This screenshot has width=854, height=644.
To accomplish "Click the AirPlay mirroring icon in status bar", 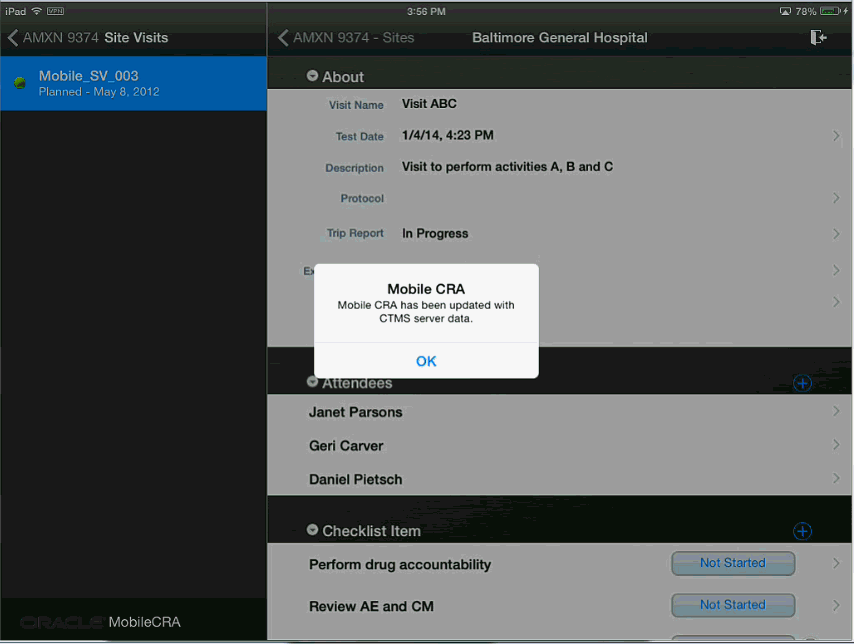I will point(785,11).
